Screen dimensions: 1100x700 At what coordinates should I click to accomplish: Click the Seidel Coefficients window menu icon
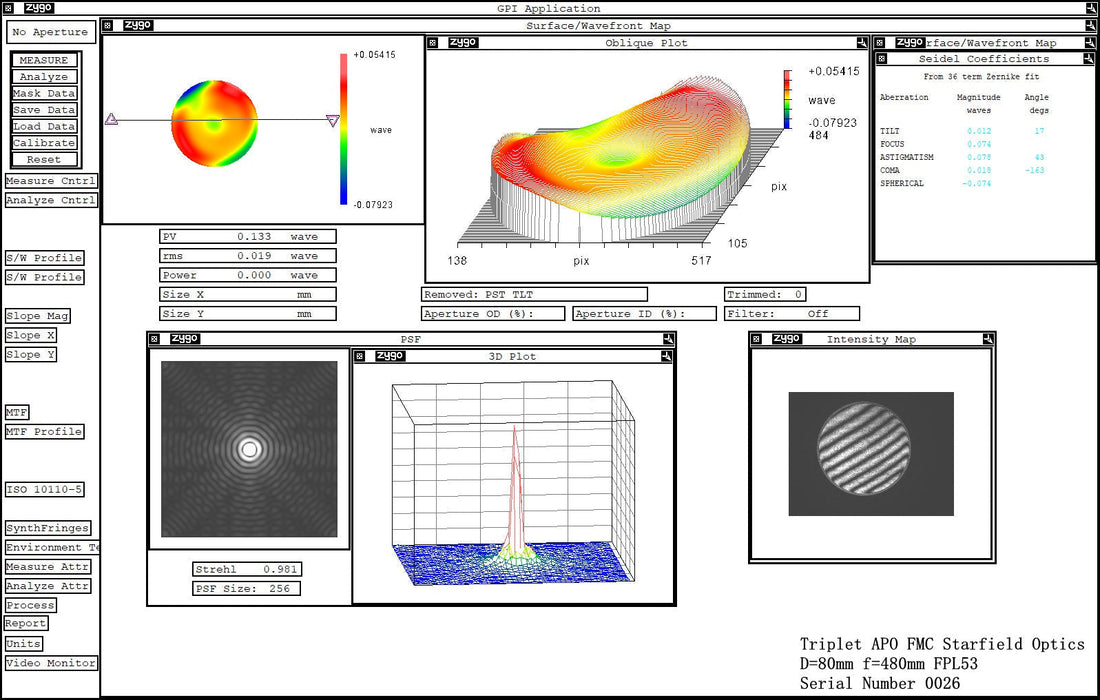pyautogui.click(x=881, y=59)
